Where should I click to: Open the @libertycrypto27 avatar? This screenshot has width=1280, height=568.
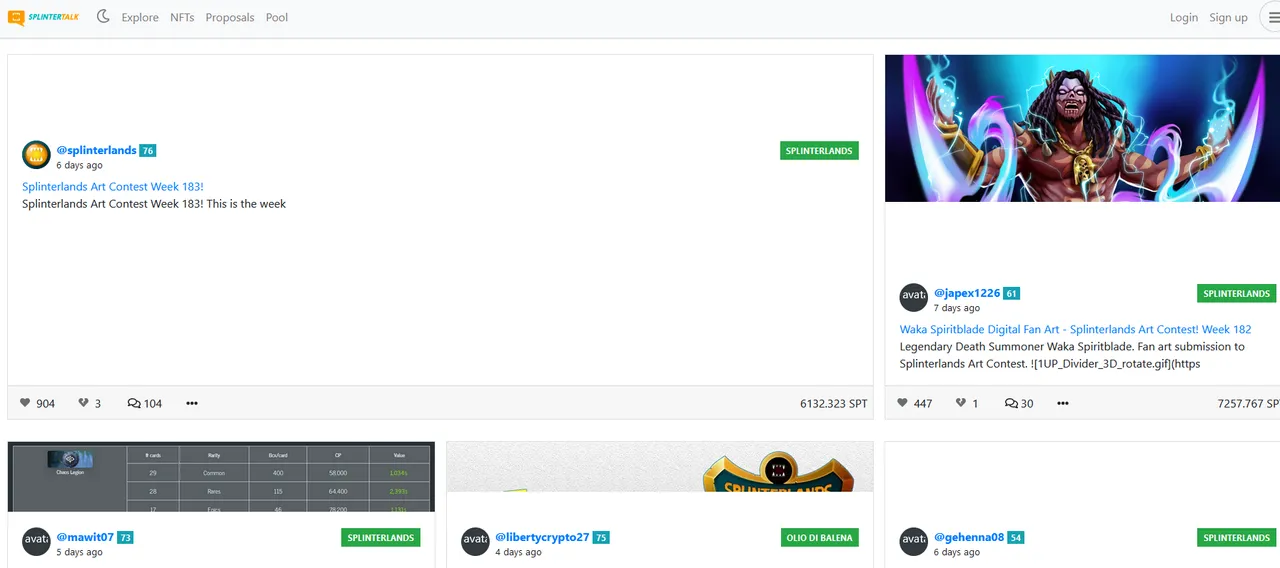click(x=475, y=541)
